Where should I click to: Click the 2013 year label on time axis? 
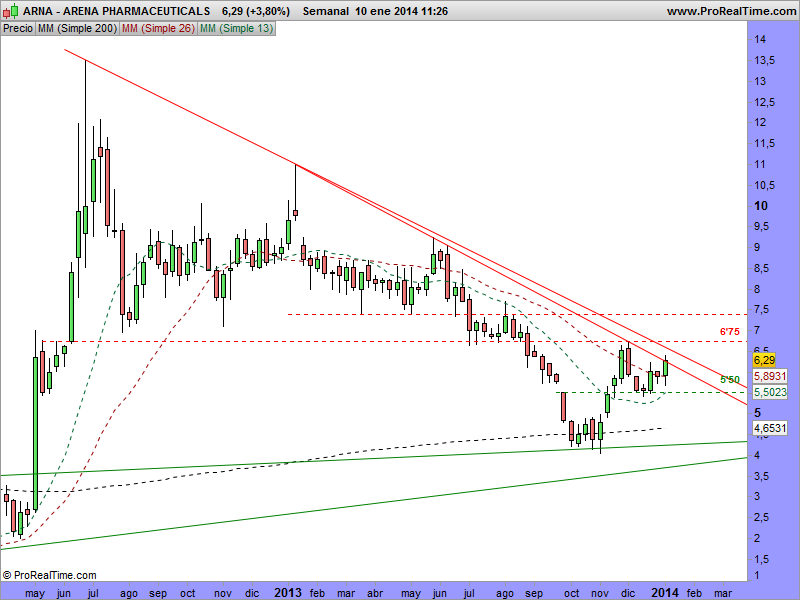coord(288,593)
